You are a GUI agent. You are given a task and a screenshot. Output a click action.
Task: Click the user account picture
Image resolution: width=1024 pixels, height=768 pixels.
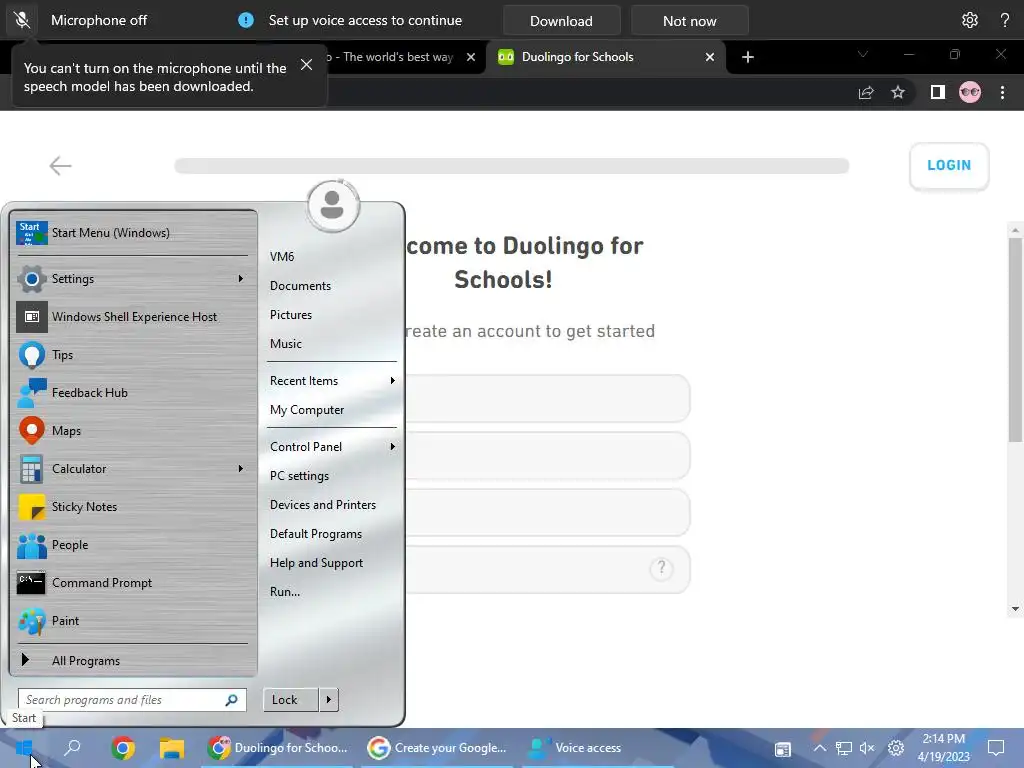tap(332, 205)
